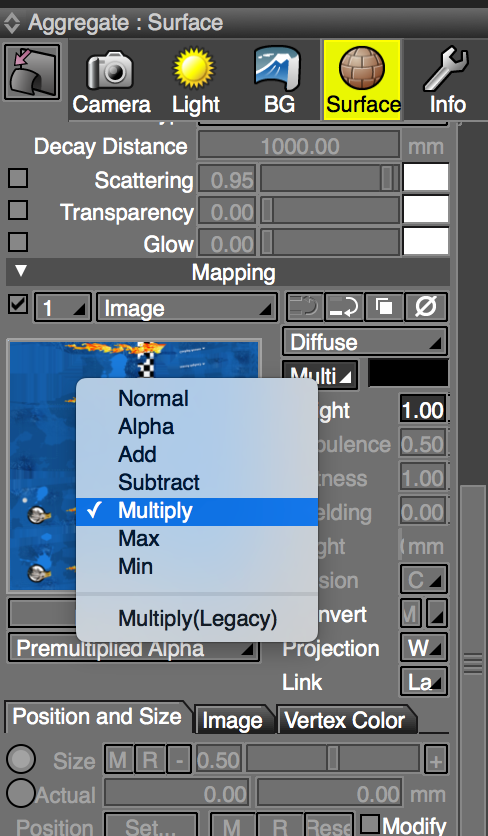Switch to the Vertex Color tab

pyautogui.click(x=345, y=720)
